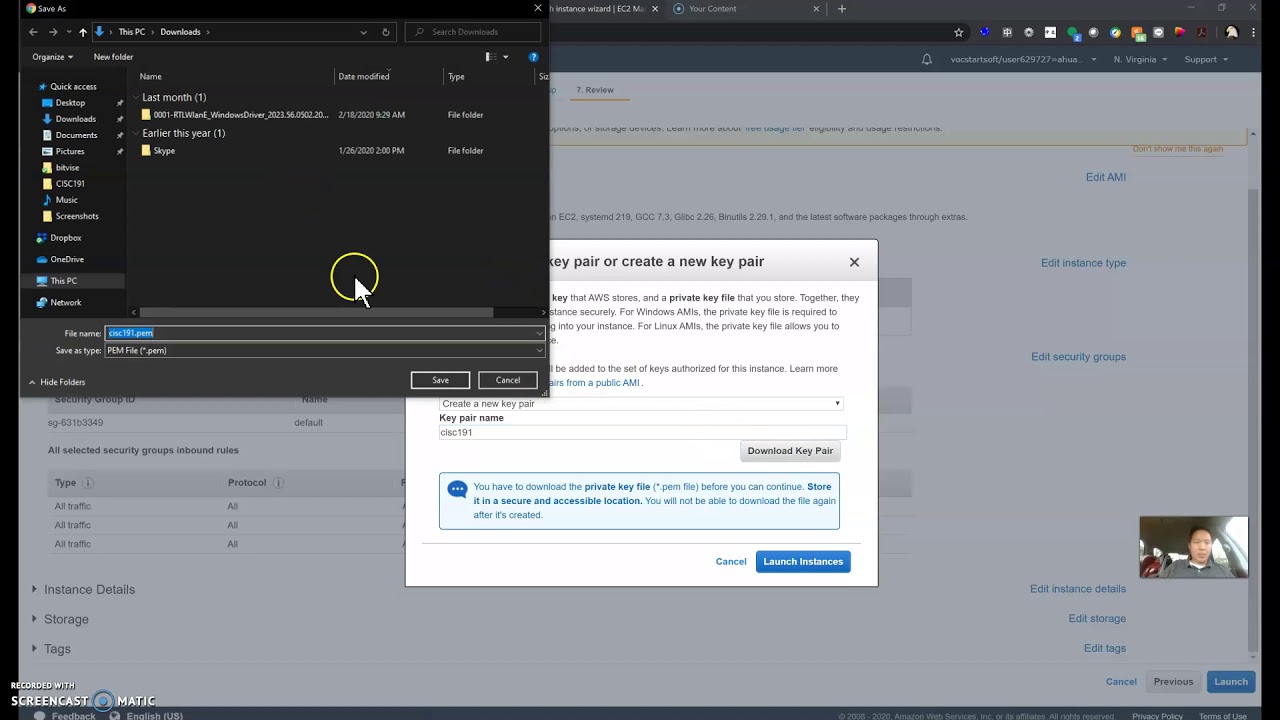This screenshot has width=1280, height=720.
Task: Close the key pair dialog with X
Action: (854, 262)
